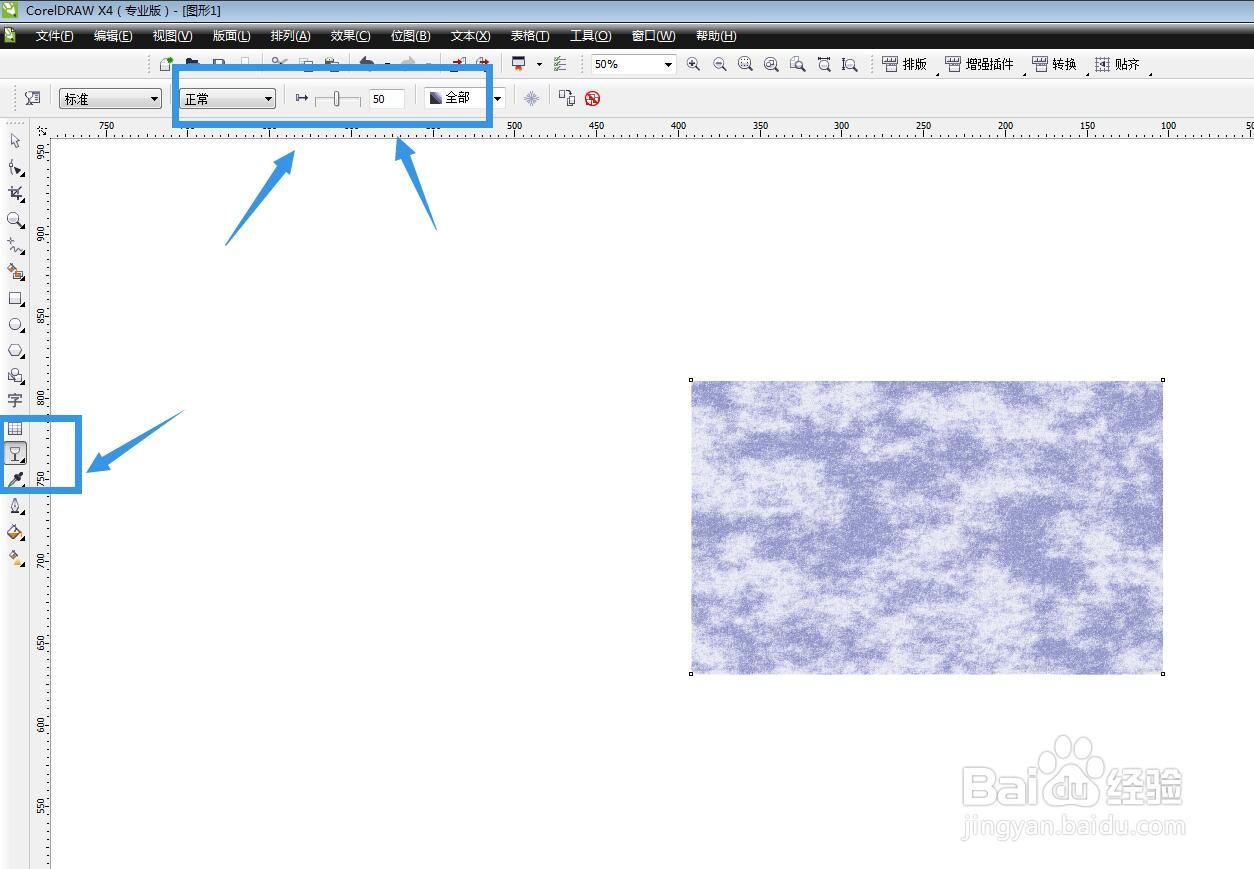Click Zoom to All Objects icon
The width and height of the screenshot is (1254, 869).
[x=771, y=64]
